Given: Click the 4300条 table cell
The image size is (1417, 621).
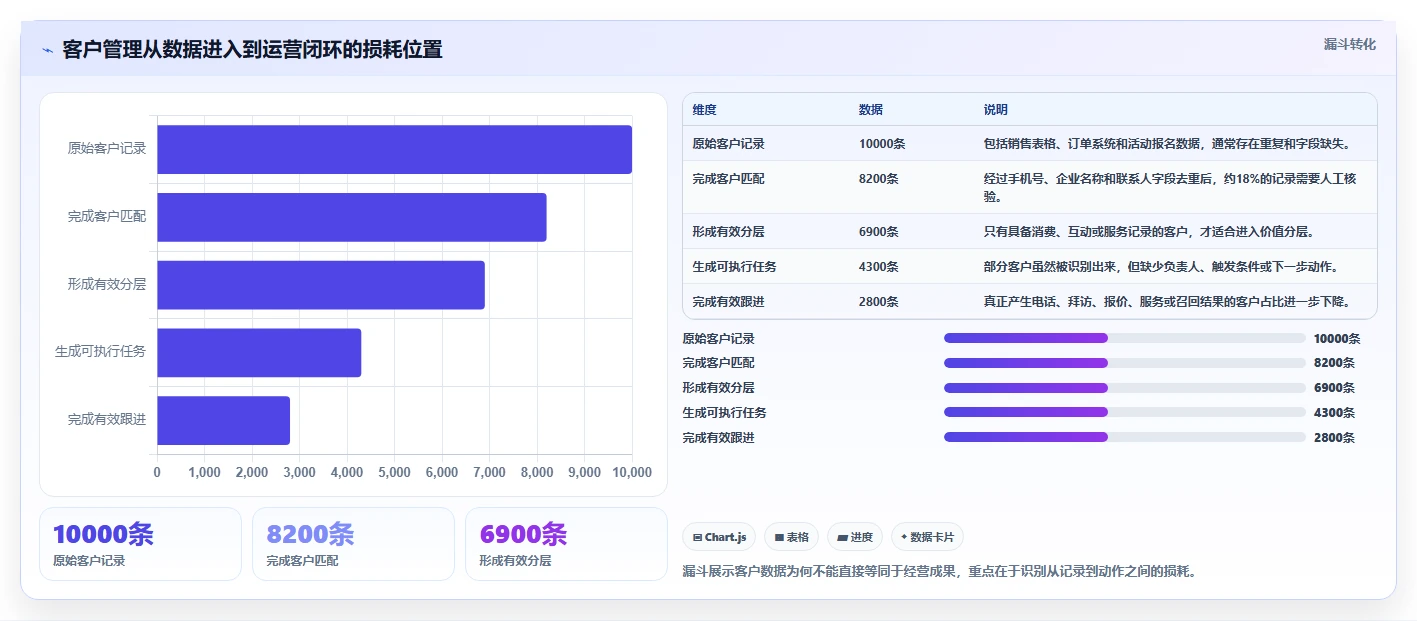Looking at the screenshot, I should 878,267.
